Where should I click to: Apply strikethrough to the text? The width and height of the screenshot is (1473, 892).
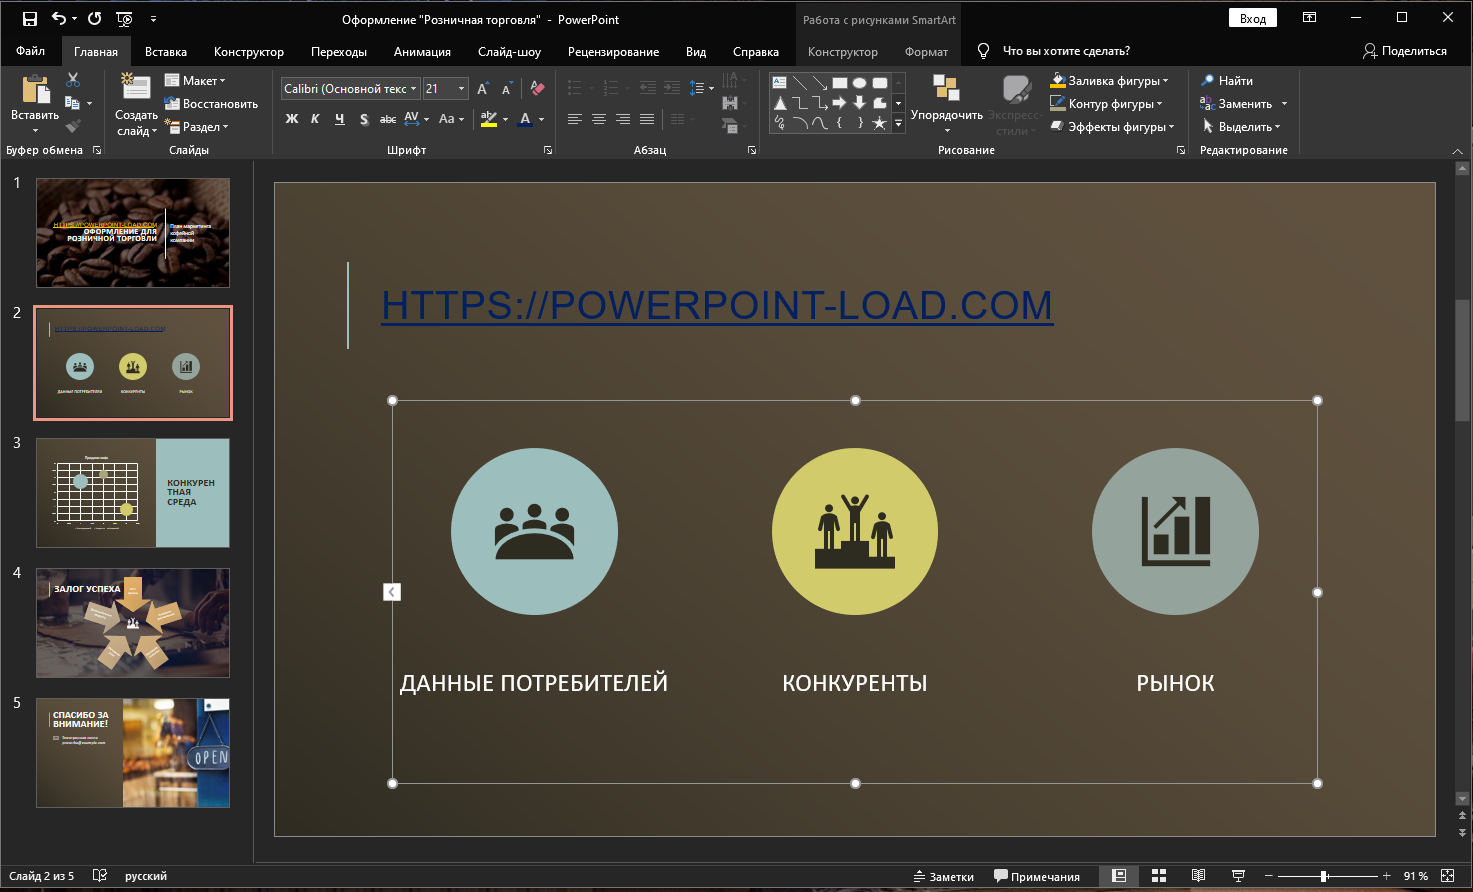pyautogui.click(x=388, y=119)
